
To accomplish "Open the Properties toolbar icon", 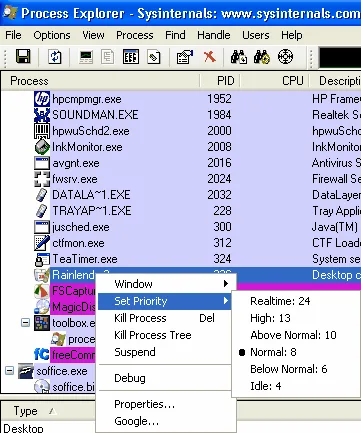I will pos(185,57).
